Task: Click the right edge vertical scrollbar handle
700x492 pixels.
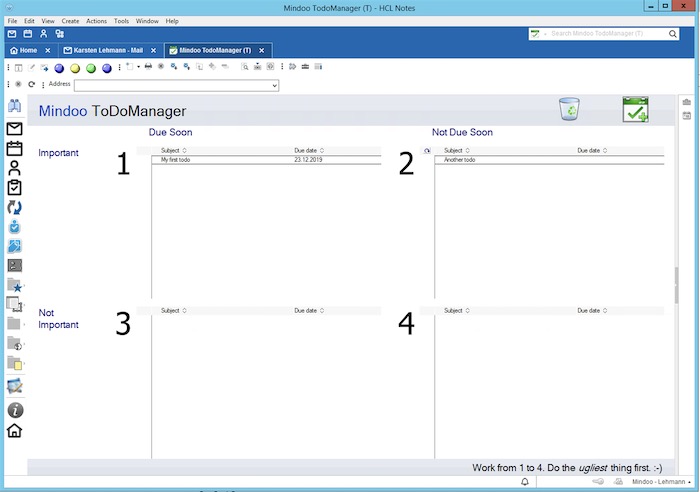Action: tap(676, 285)
